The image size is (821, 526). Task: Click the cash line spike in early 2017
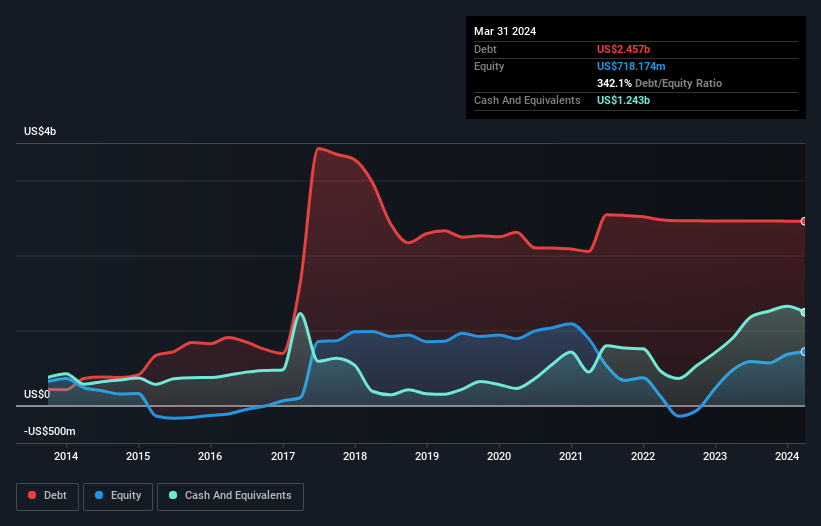[x=300, y=314]
